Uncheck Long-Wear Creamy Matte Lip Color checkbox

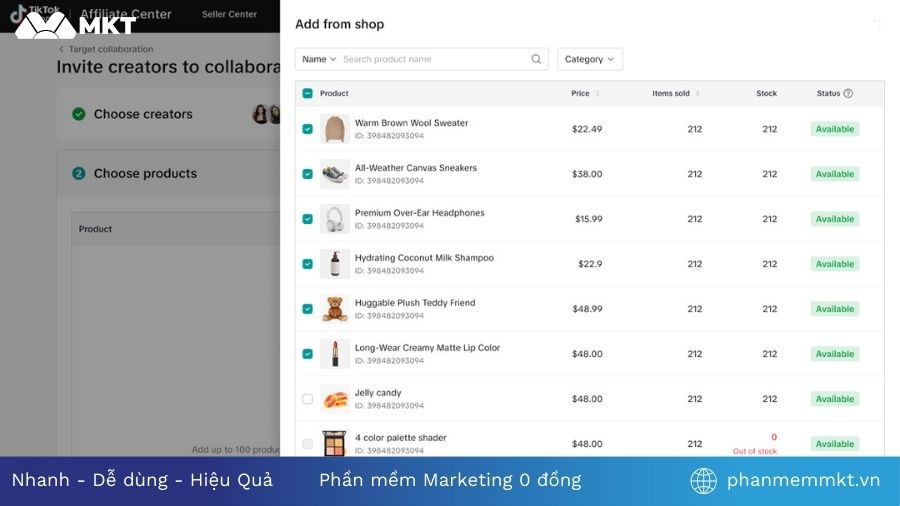(x=307, y=354)
